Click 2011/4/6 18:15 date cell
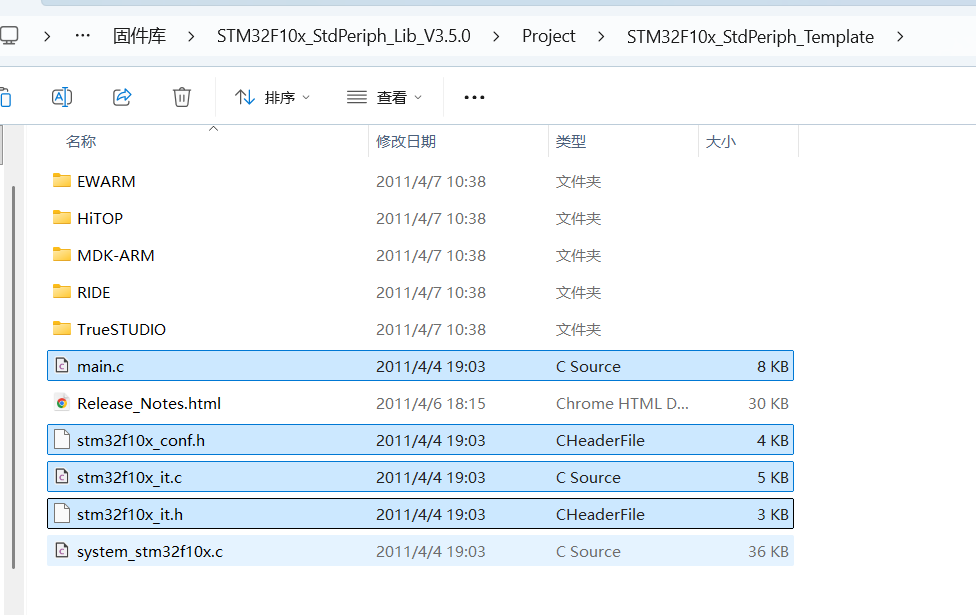The height and width of the screenshot is (615, 976). (x=431, y=403)
